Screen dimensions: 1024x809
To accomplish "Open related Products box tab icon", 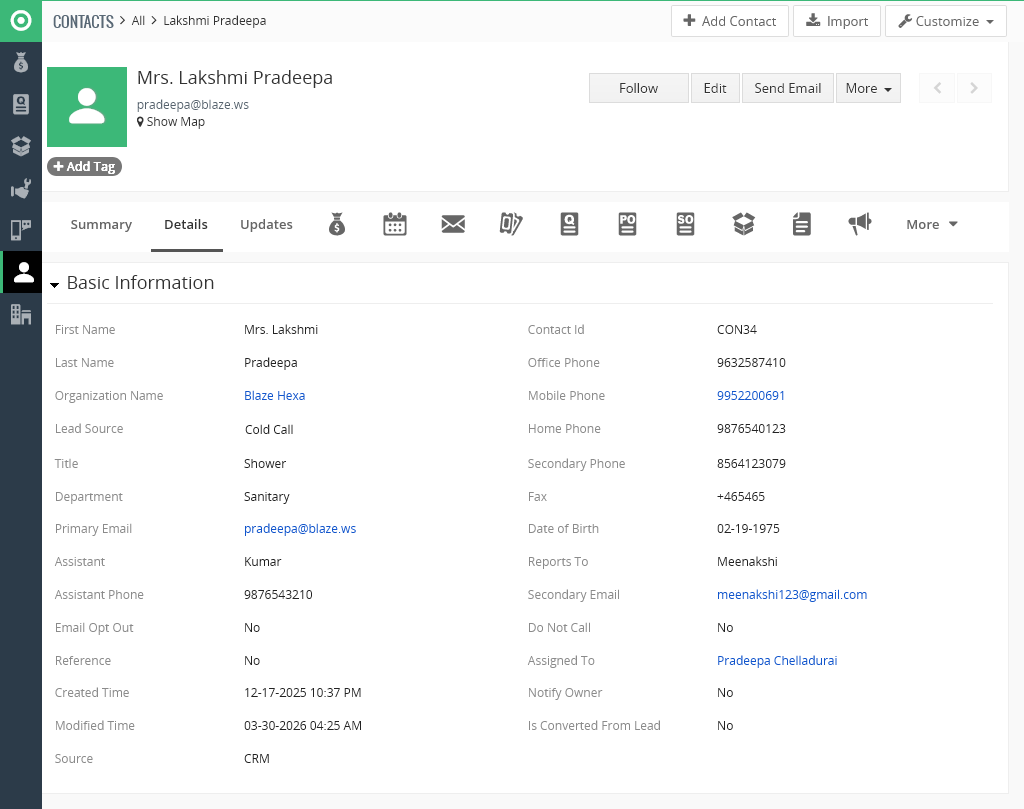I will [744, 224].
